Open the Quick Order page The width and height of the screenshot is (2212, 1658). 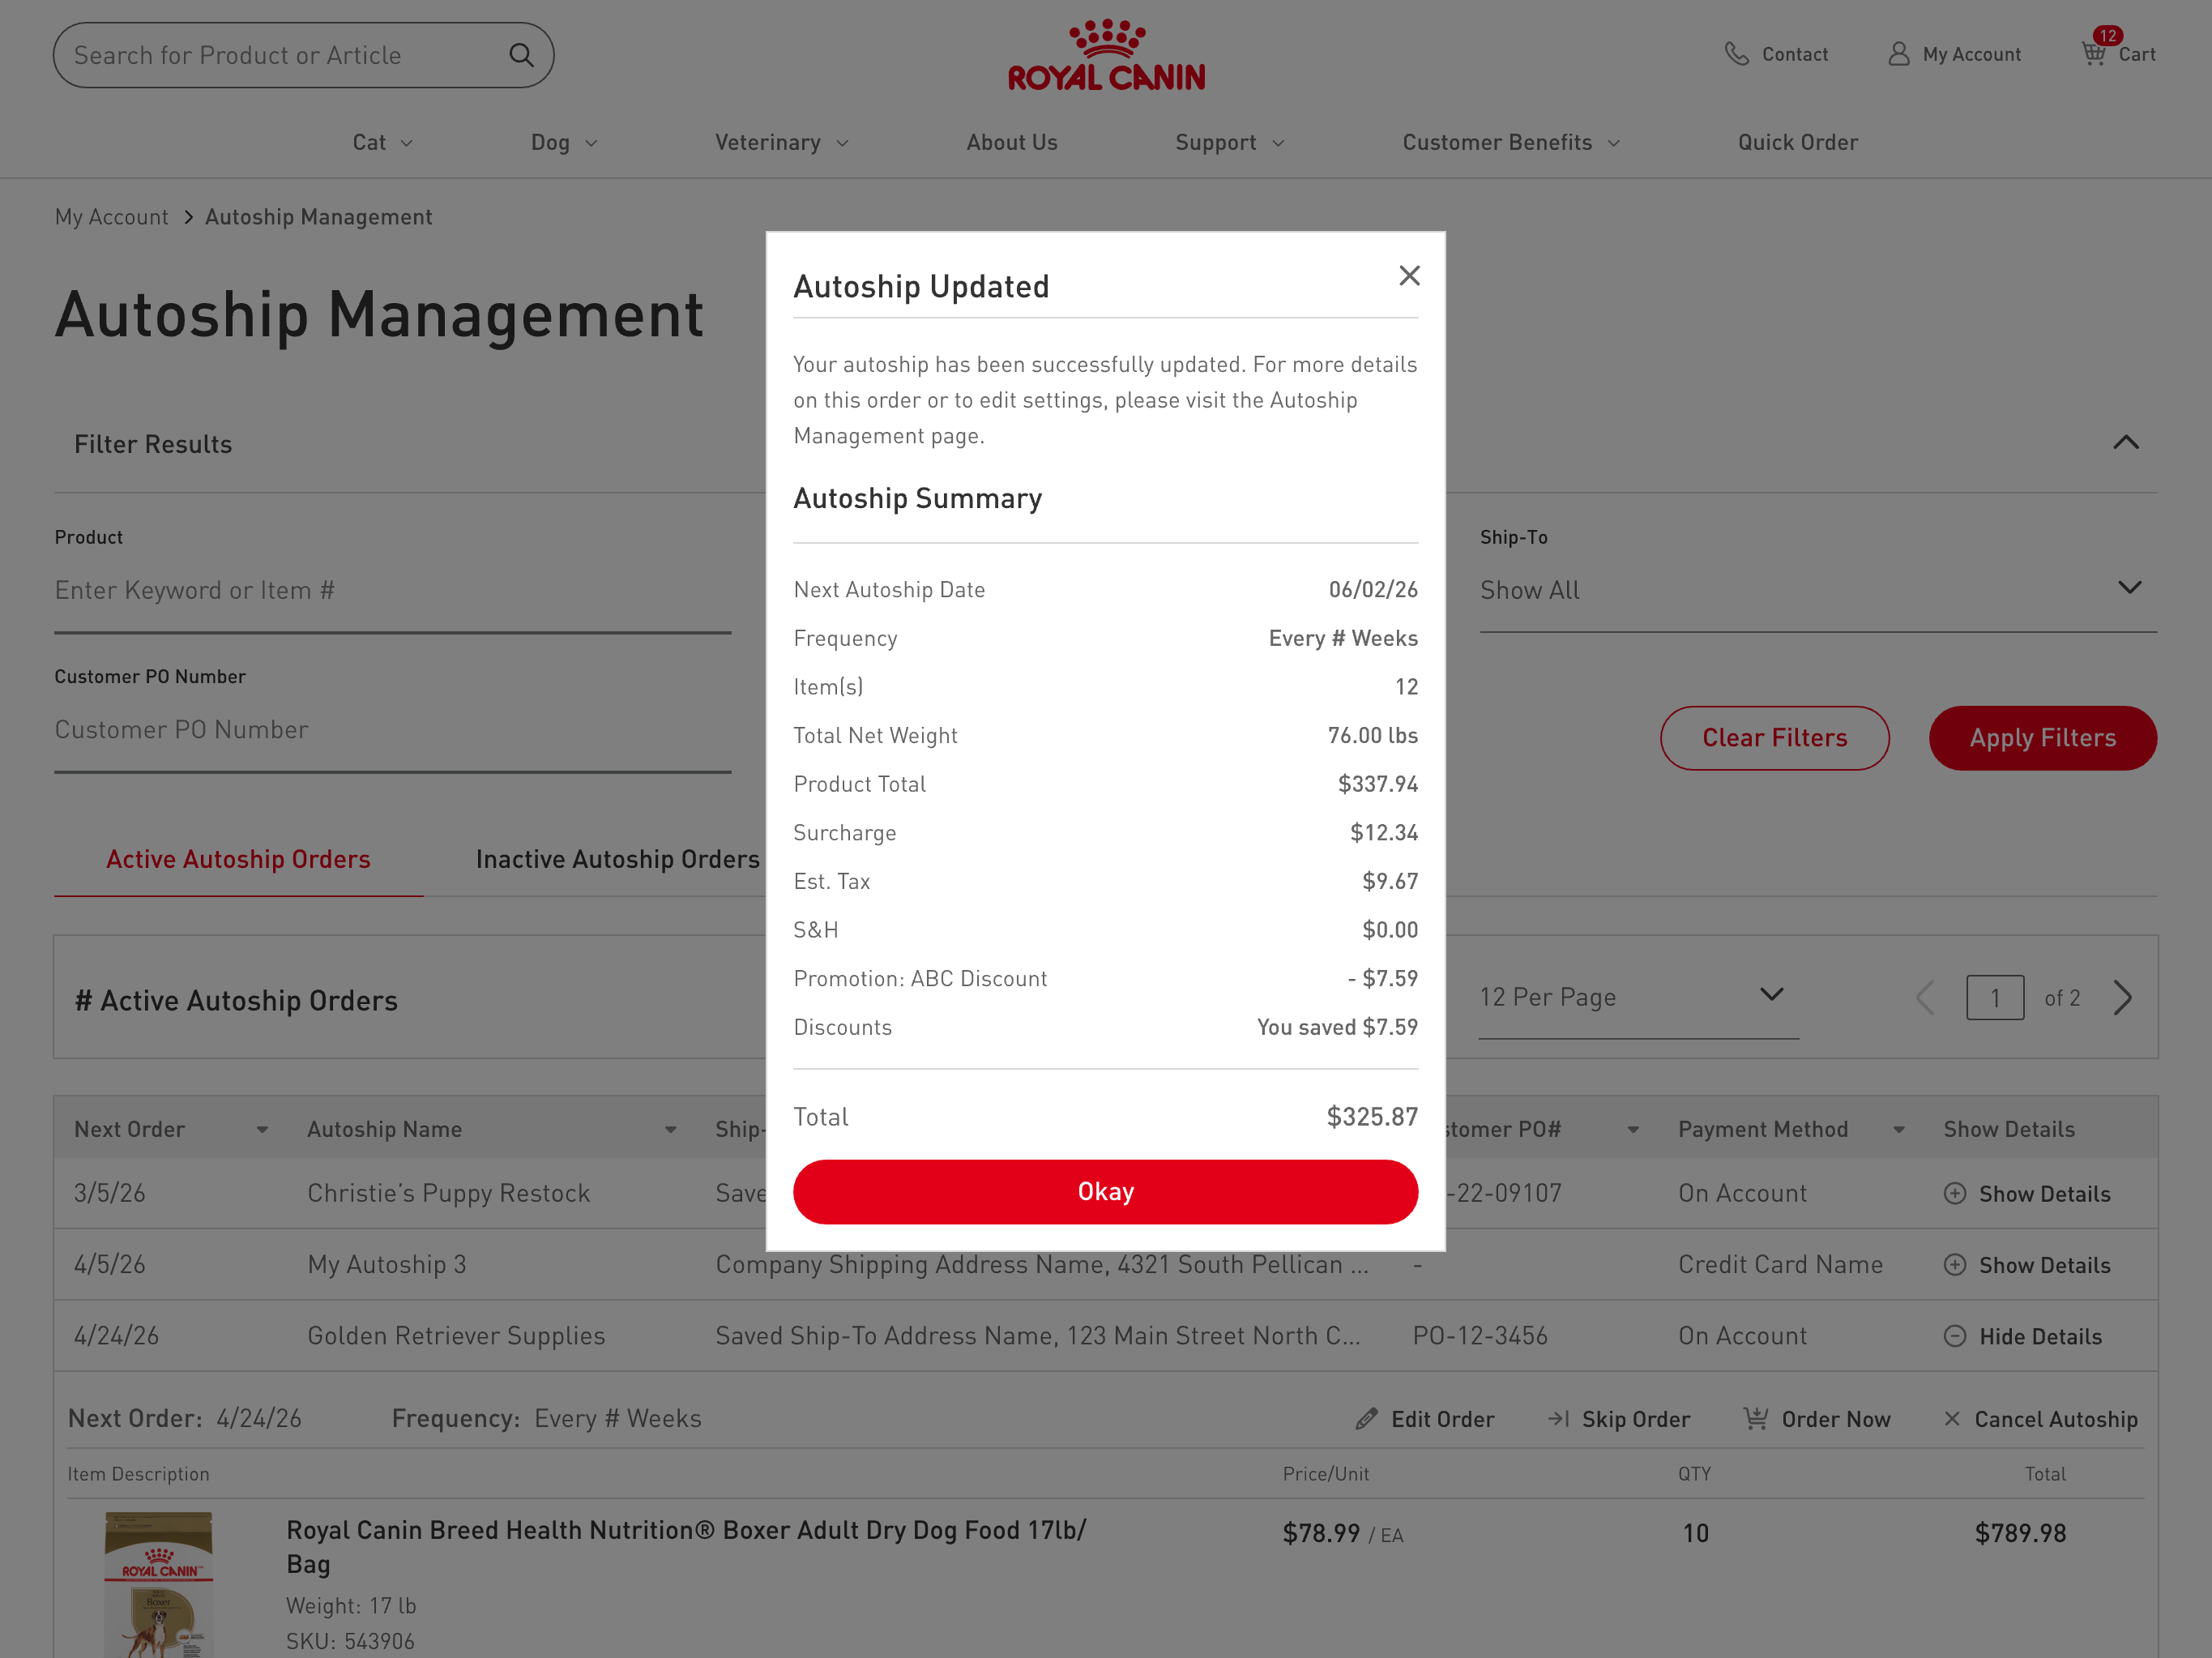point(1797,143)
